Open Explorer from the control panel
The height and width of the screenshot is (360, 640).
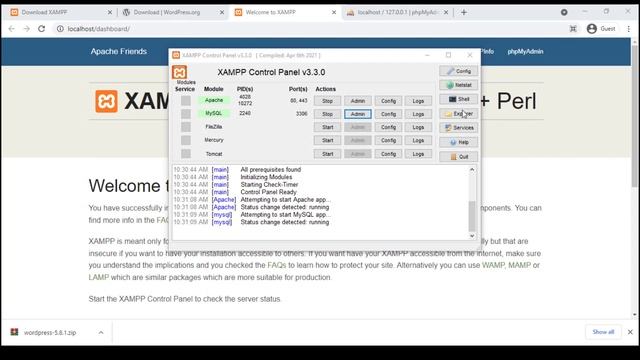pos(458,113)
